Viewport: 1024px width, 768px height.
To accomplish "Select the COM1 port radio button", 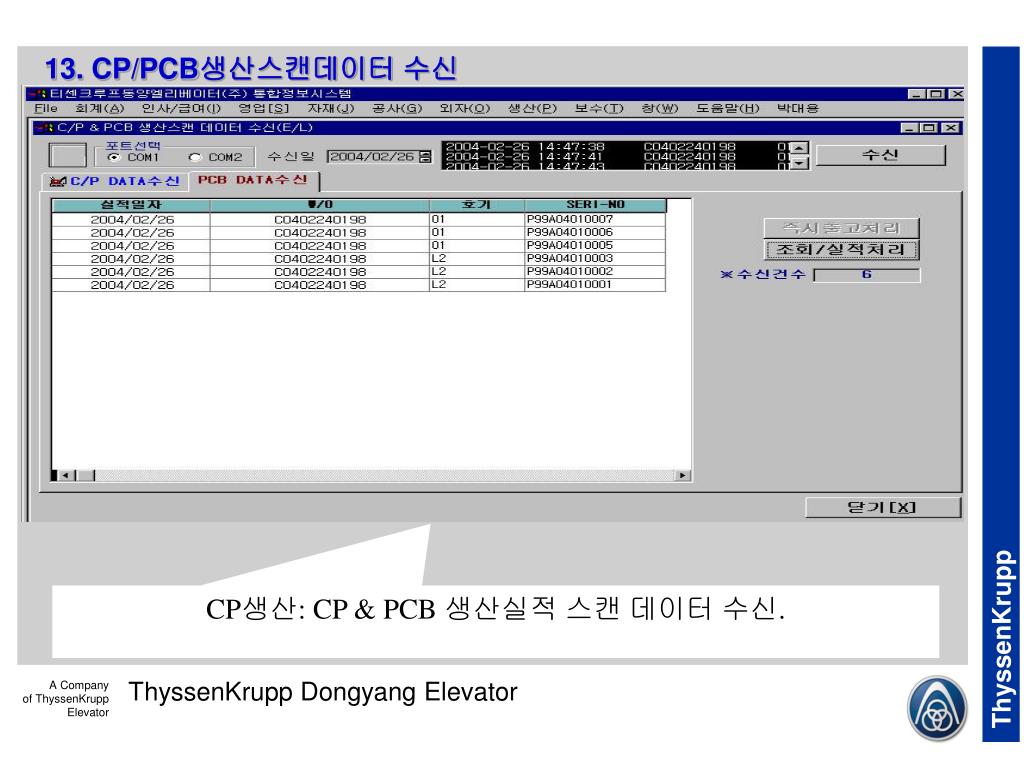I will pos(114,157).
